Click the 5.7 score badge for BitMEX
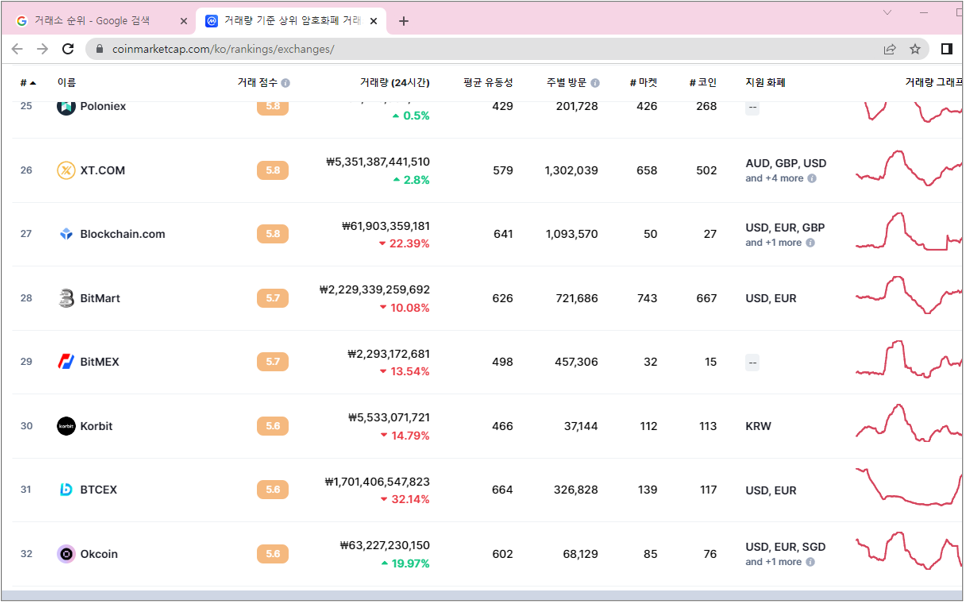 272,362
